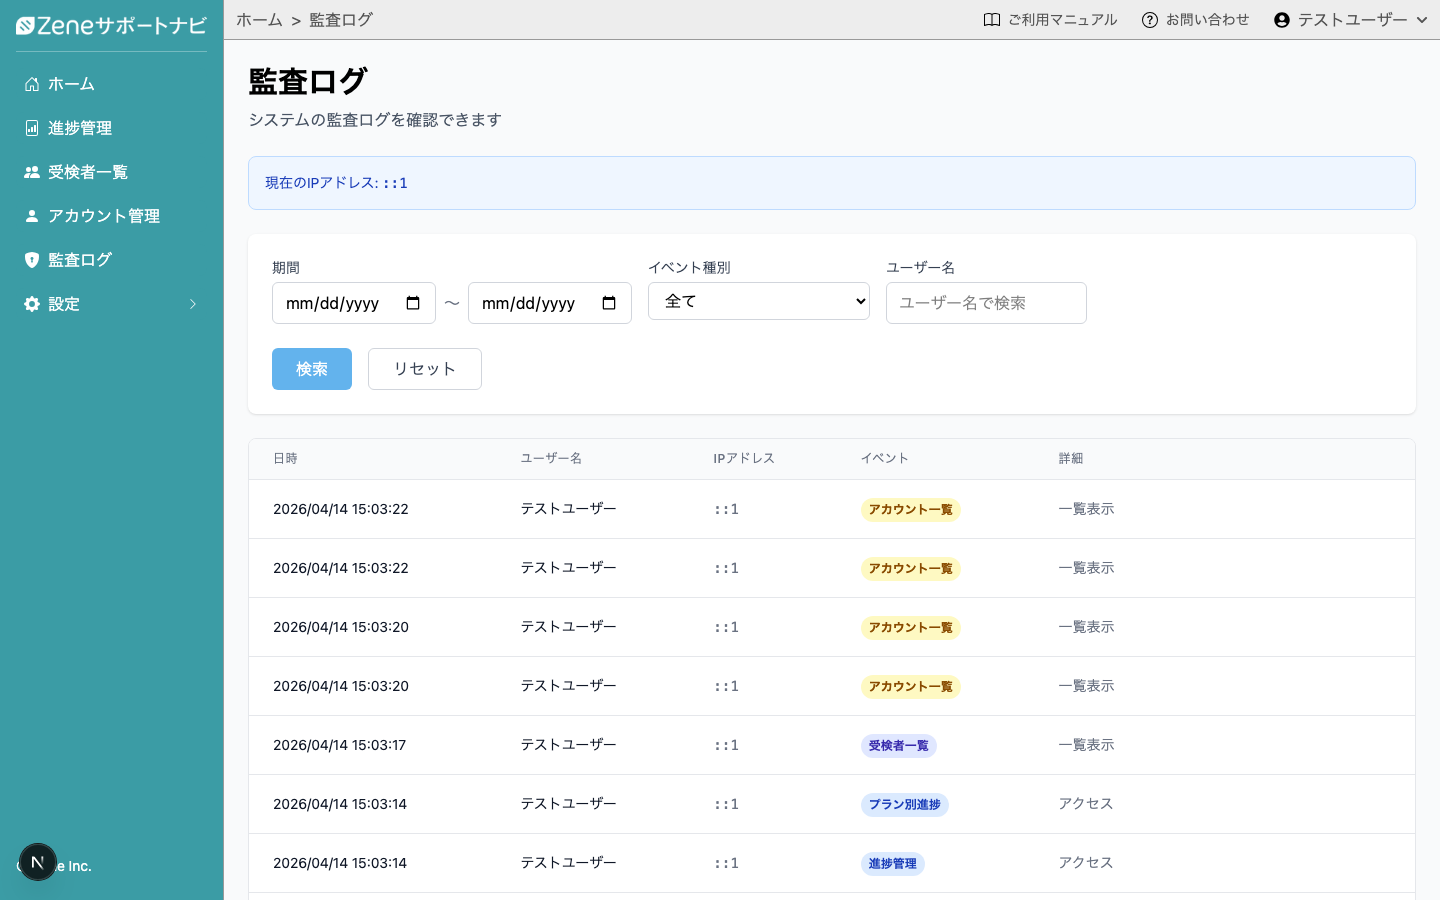Screen dimensions: 1440x900
Task: Open お問い合わせ link
Action: pos(1196,20)
